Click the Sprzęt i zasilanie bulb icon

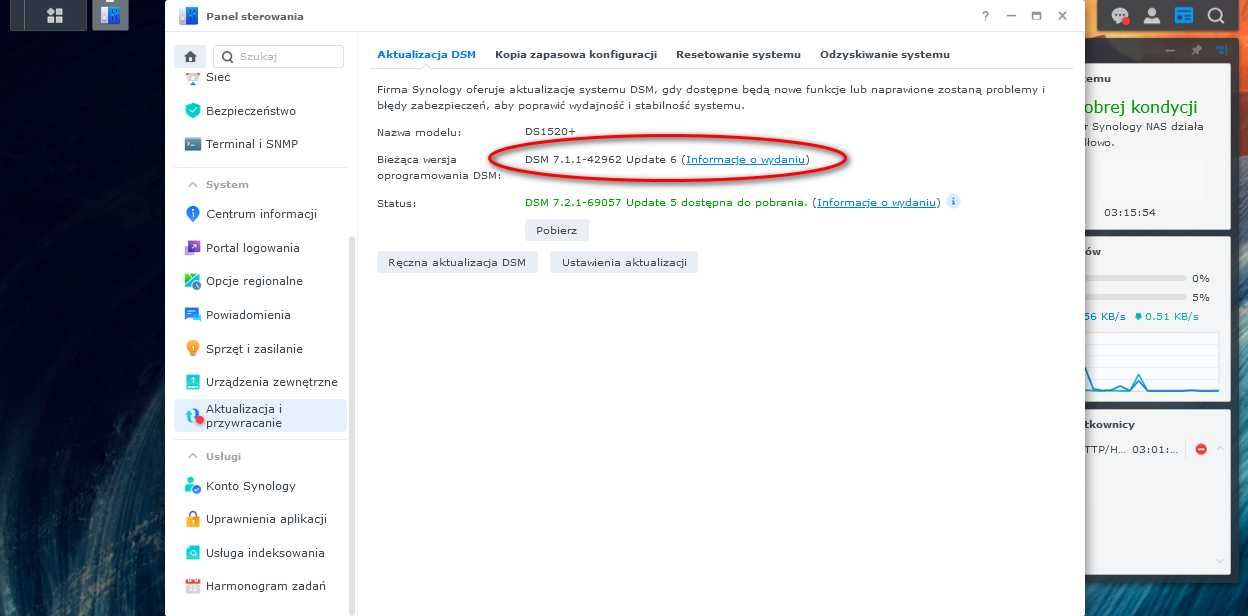193,349
